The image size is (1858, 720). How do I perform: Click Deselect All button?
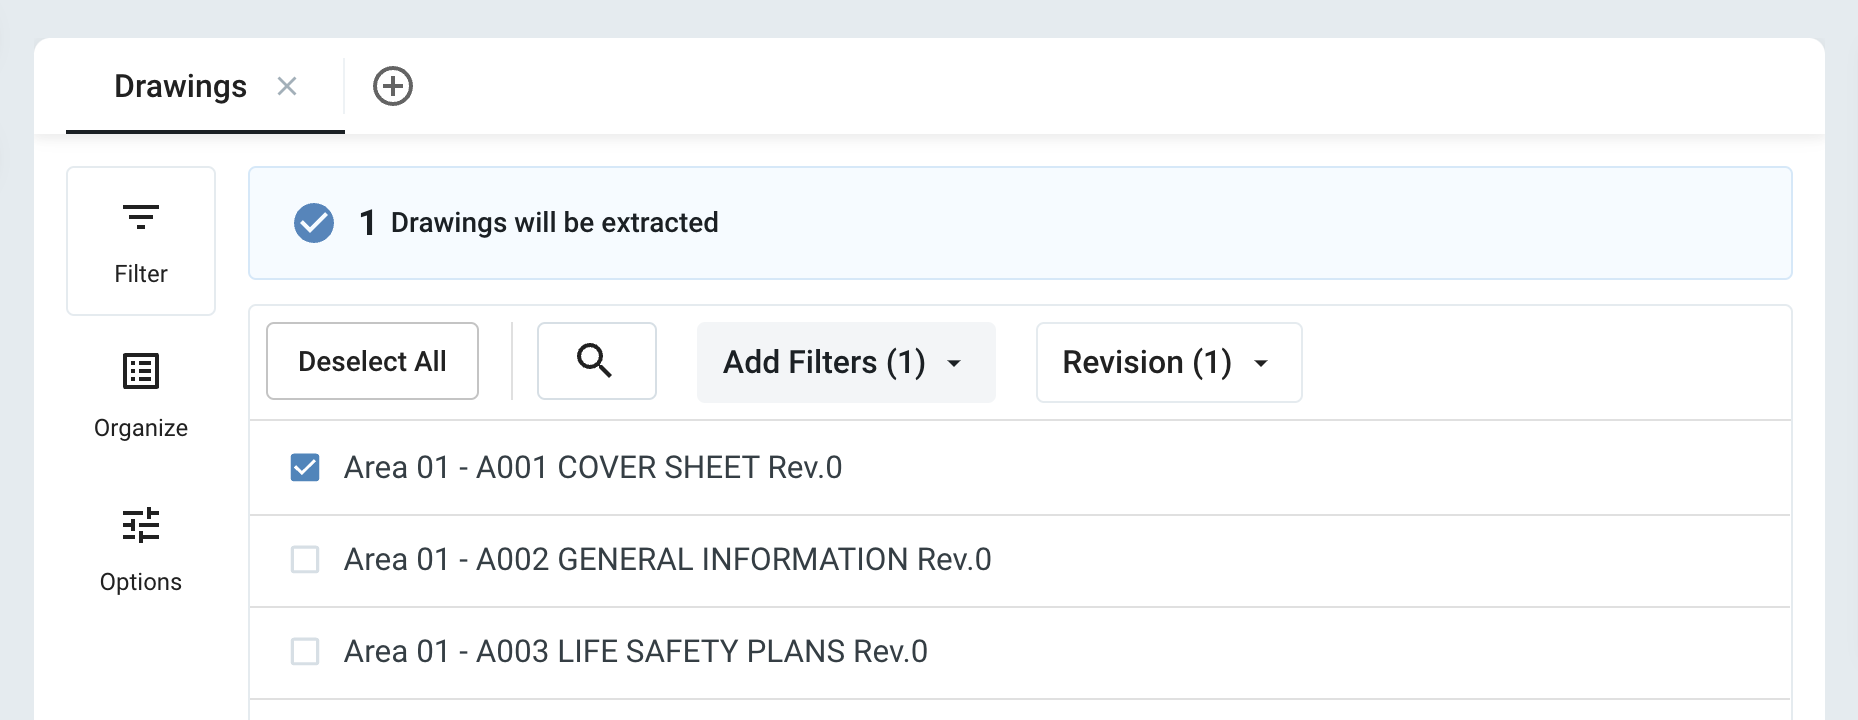[372, 361]
